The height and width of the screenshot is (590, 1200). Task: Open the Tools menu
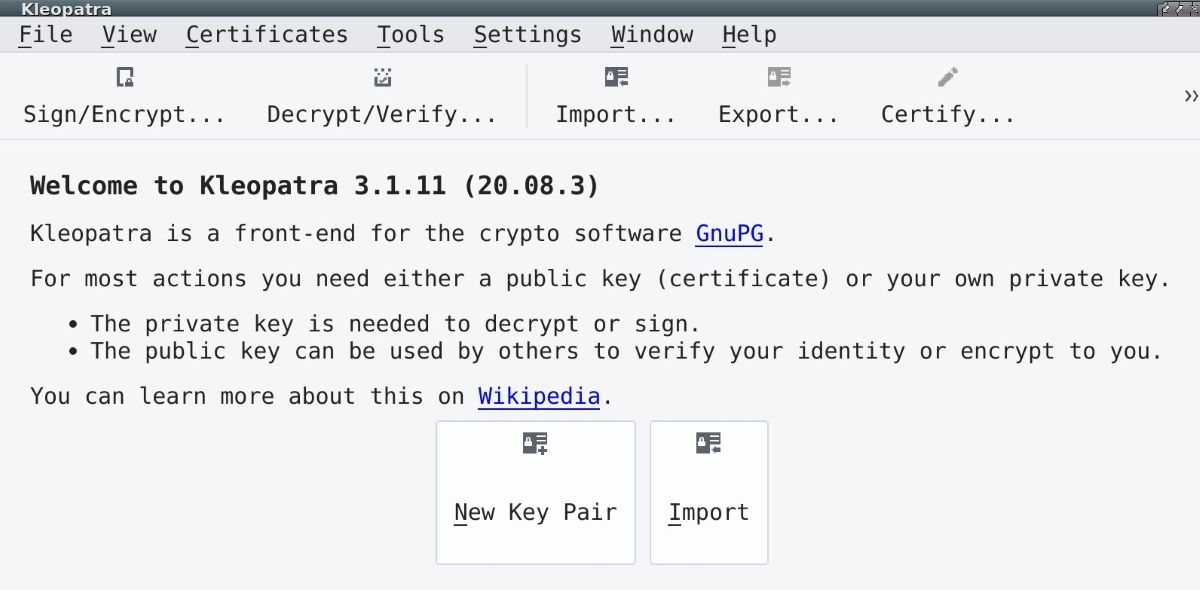[411, 35]
